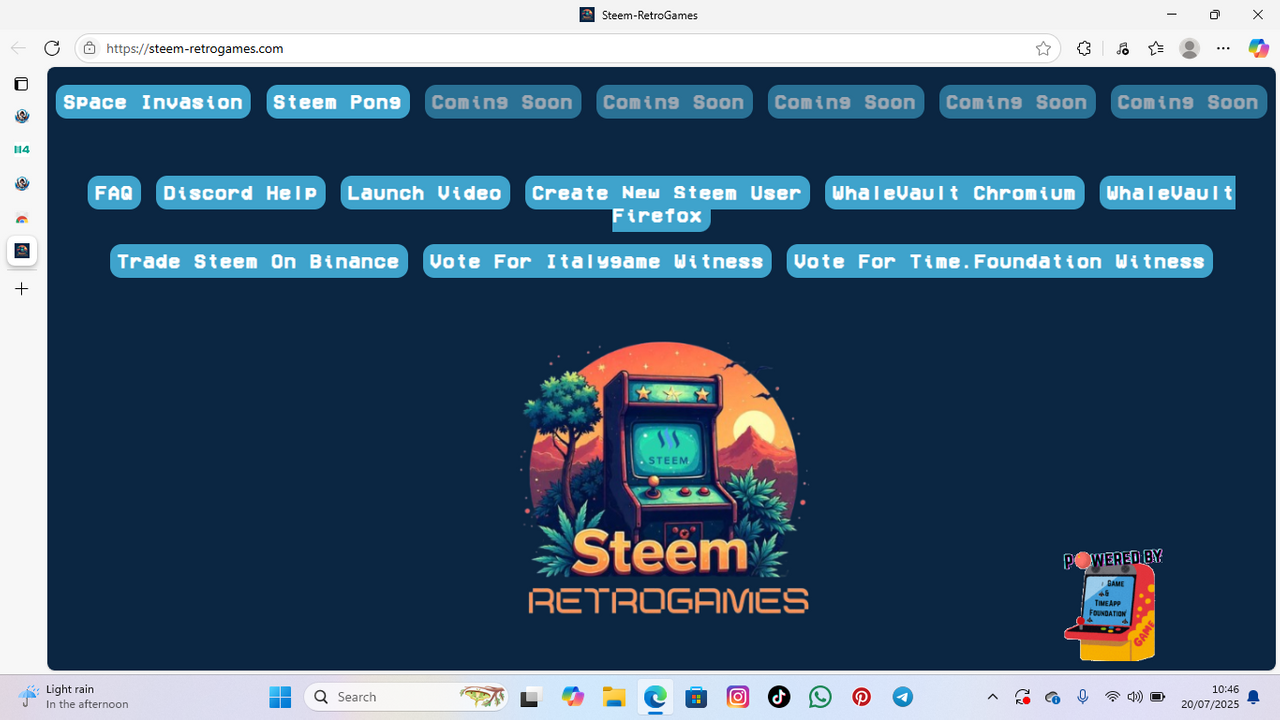
Task: Open the tab actions menu icon
Action: coord(21,84)
